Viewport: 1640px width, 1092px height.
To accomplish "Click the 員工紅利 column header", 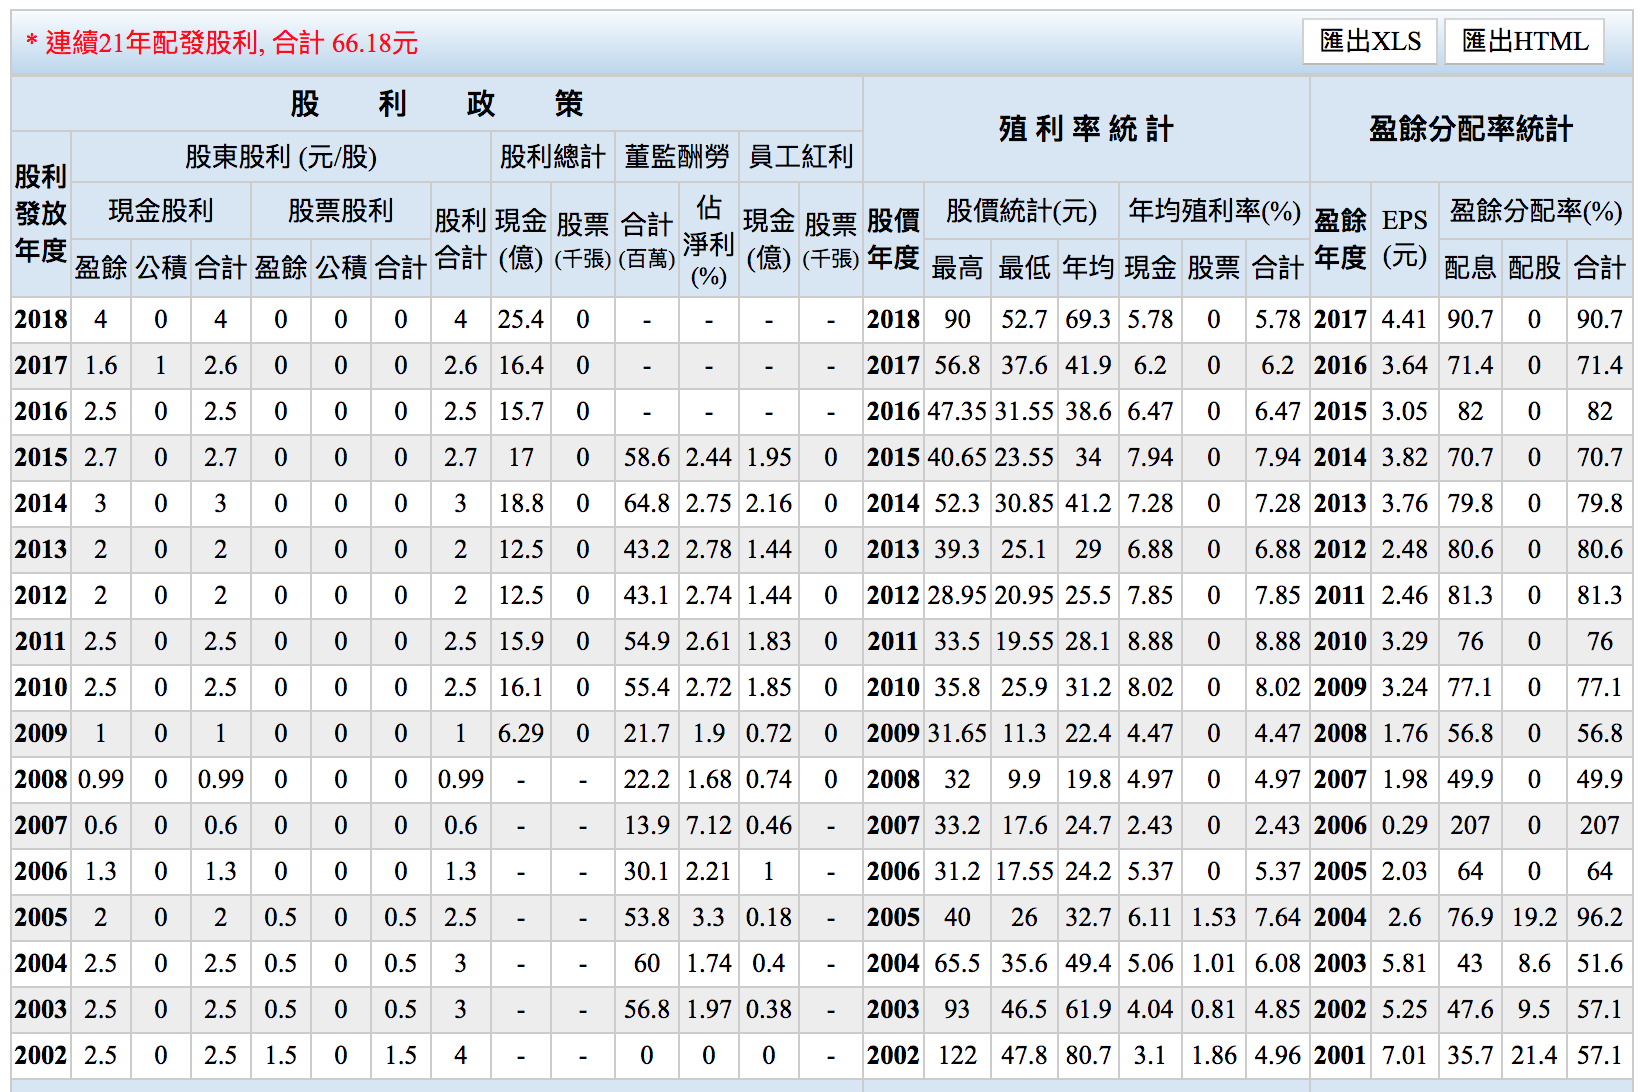I will 800,157.
